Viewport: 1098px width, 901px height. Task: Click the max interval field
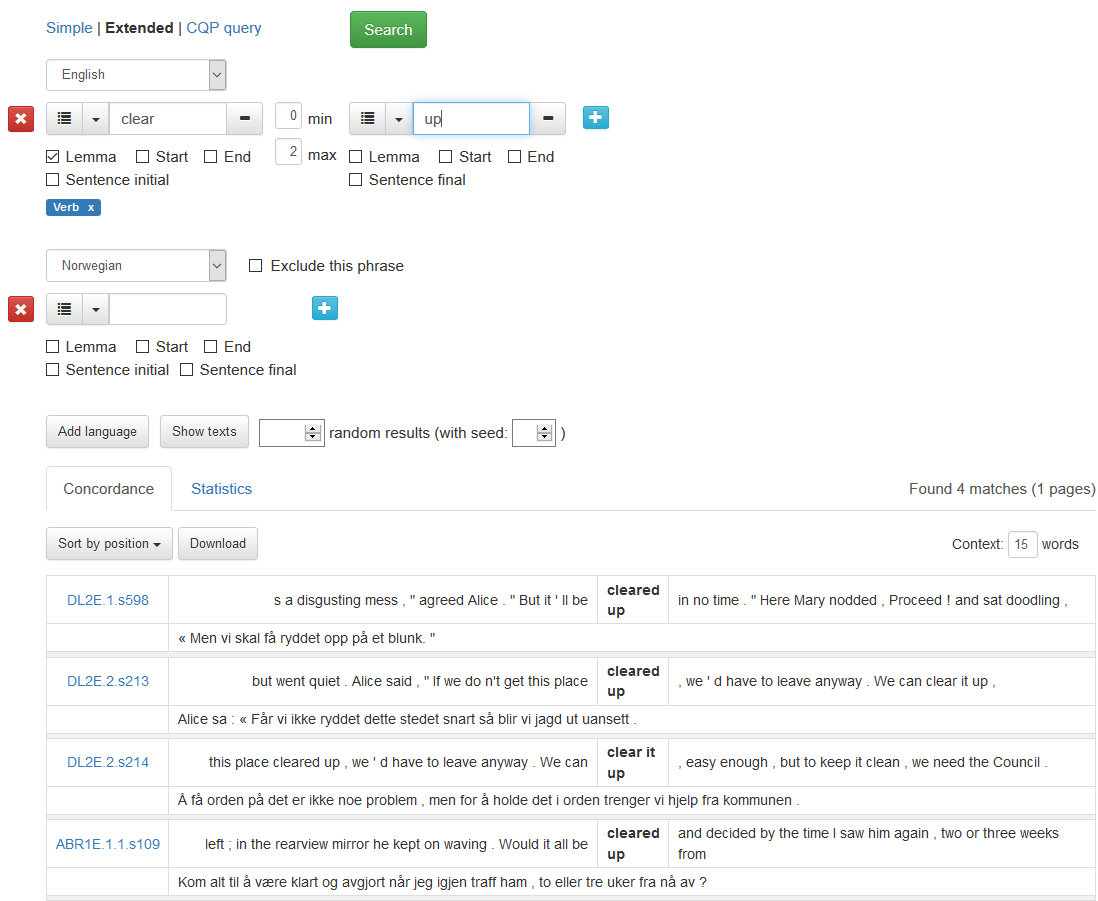289,152
